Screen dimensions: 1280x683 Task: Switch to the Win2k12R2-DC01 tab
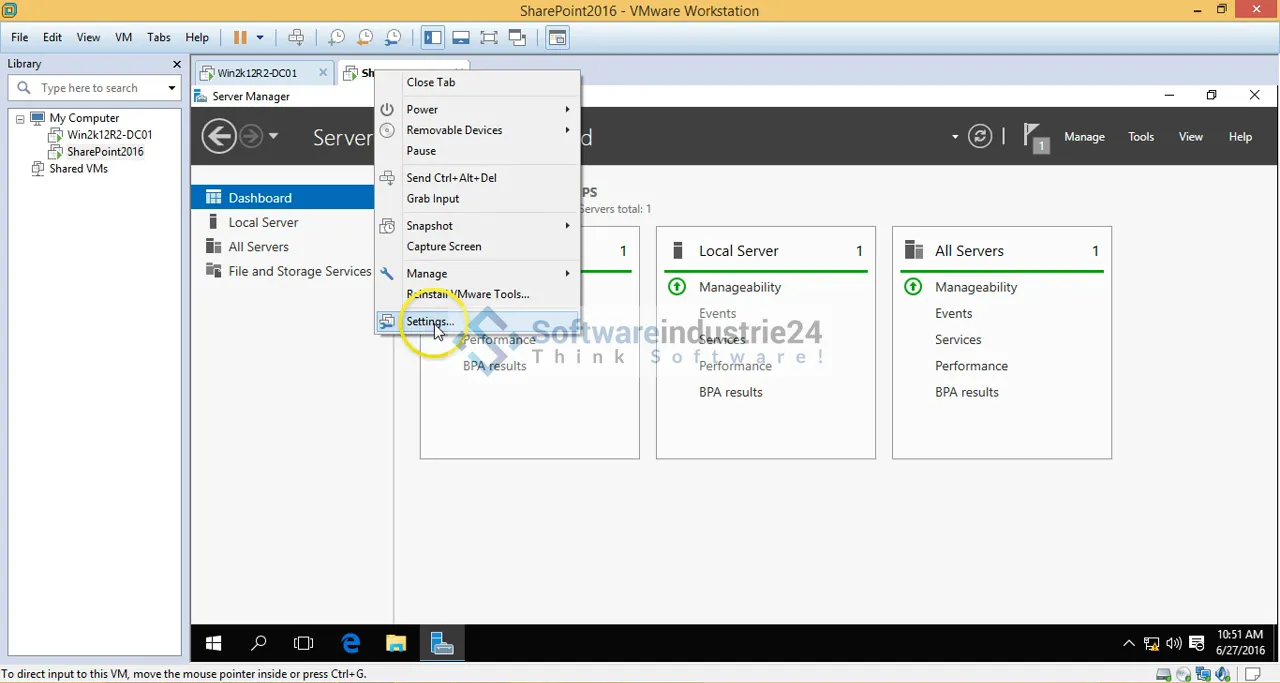[x=257, y=73]
